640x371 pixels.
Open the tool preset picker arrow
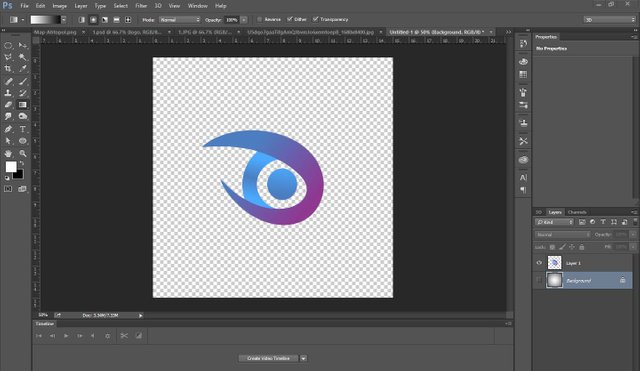coord(23,20)
